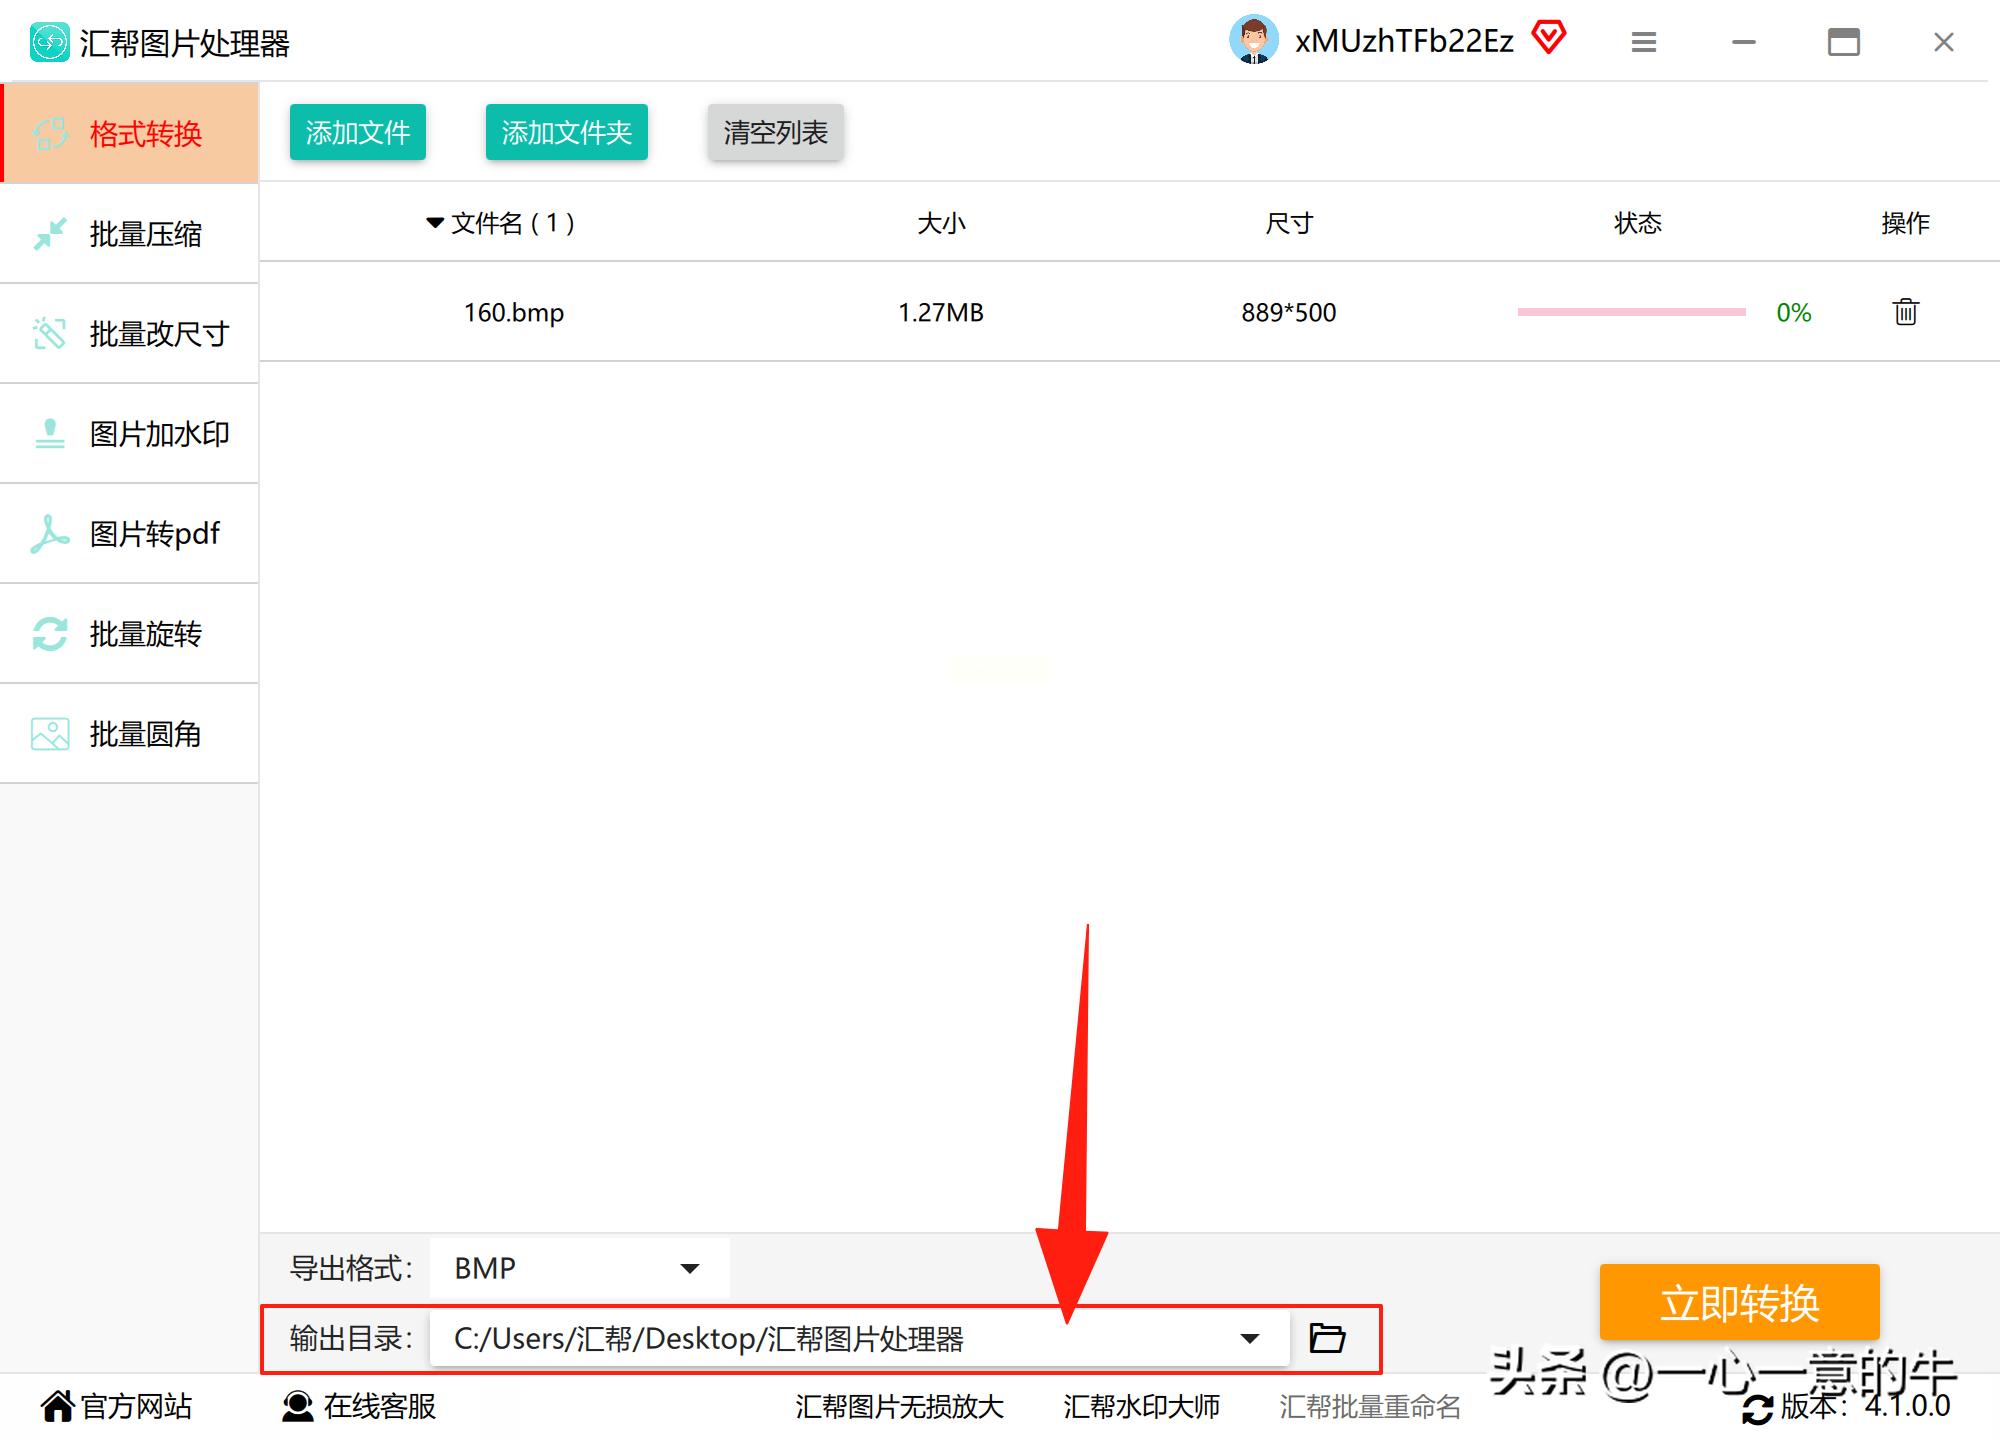Delete 160.bmp using the trash icon

pyautogui.click(x=1905, y=312)
